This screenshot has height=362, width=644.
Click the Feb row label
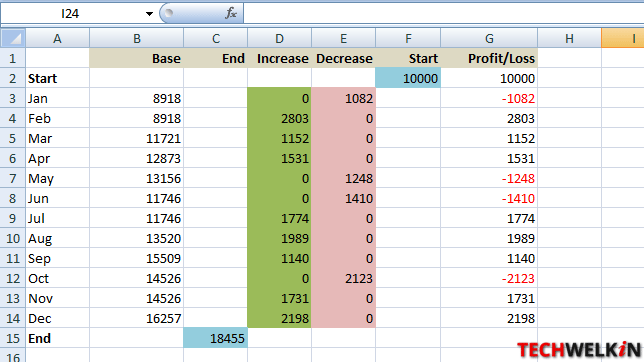click(39, 118)
